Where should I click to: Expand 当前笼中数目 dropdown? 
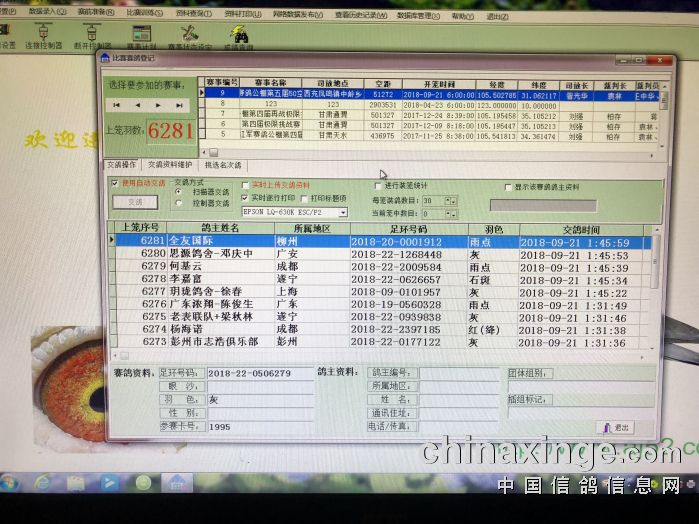(x=452, y=212)
